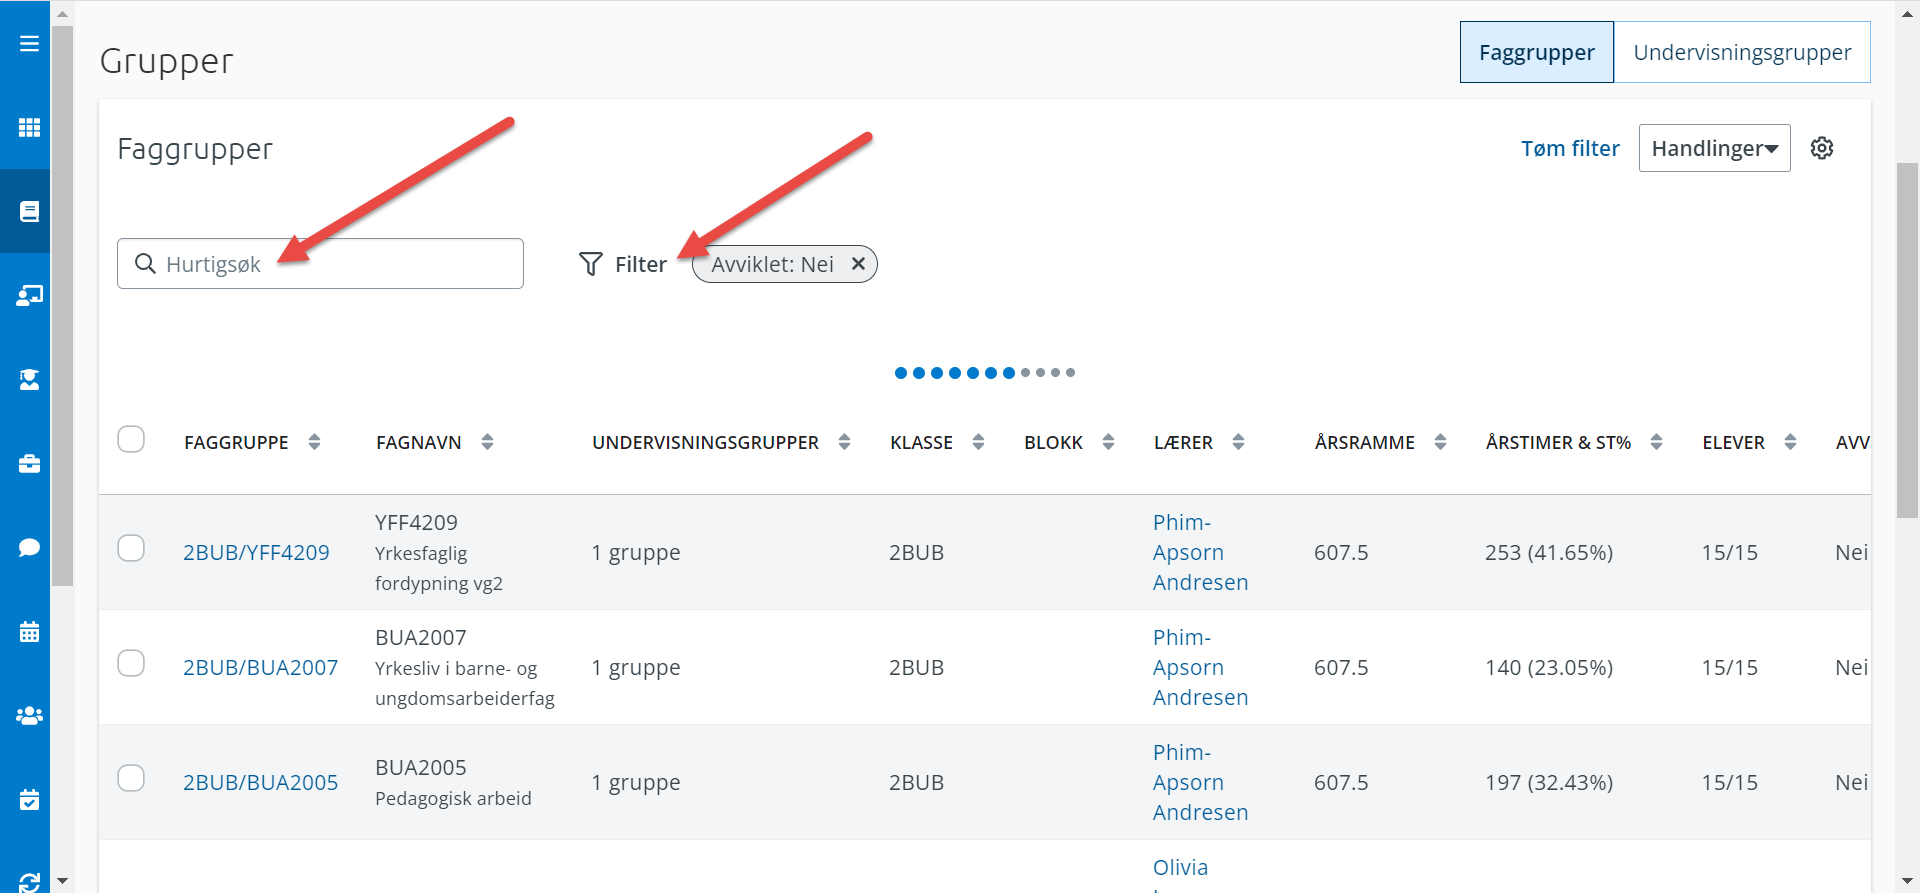This screenshot has width=1920, height=893.
Task: Sort by the FAGNAVN column arrows
Action: 487,442
